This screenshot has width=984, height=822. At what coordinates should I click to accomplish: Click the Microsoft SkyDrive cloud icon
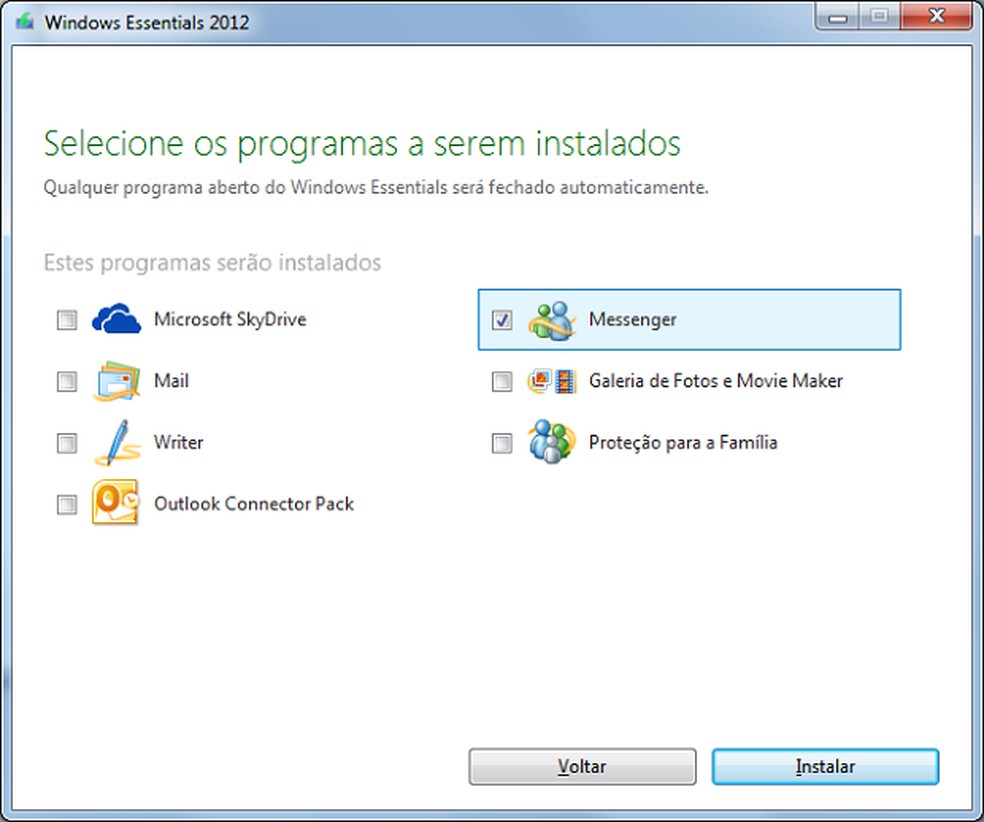click(x=117, y=320)
